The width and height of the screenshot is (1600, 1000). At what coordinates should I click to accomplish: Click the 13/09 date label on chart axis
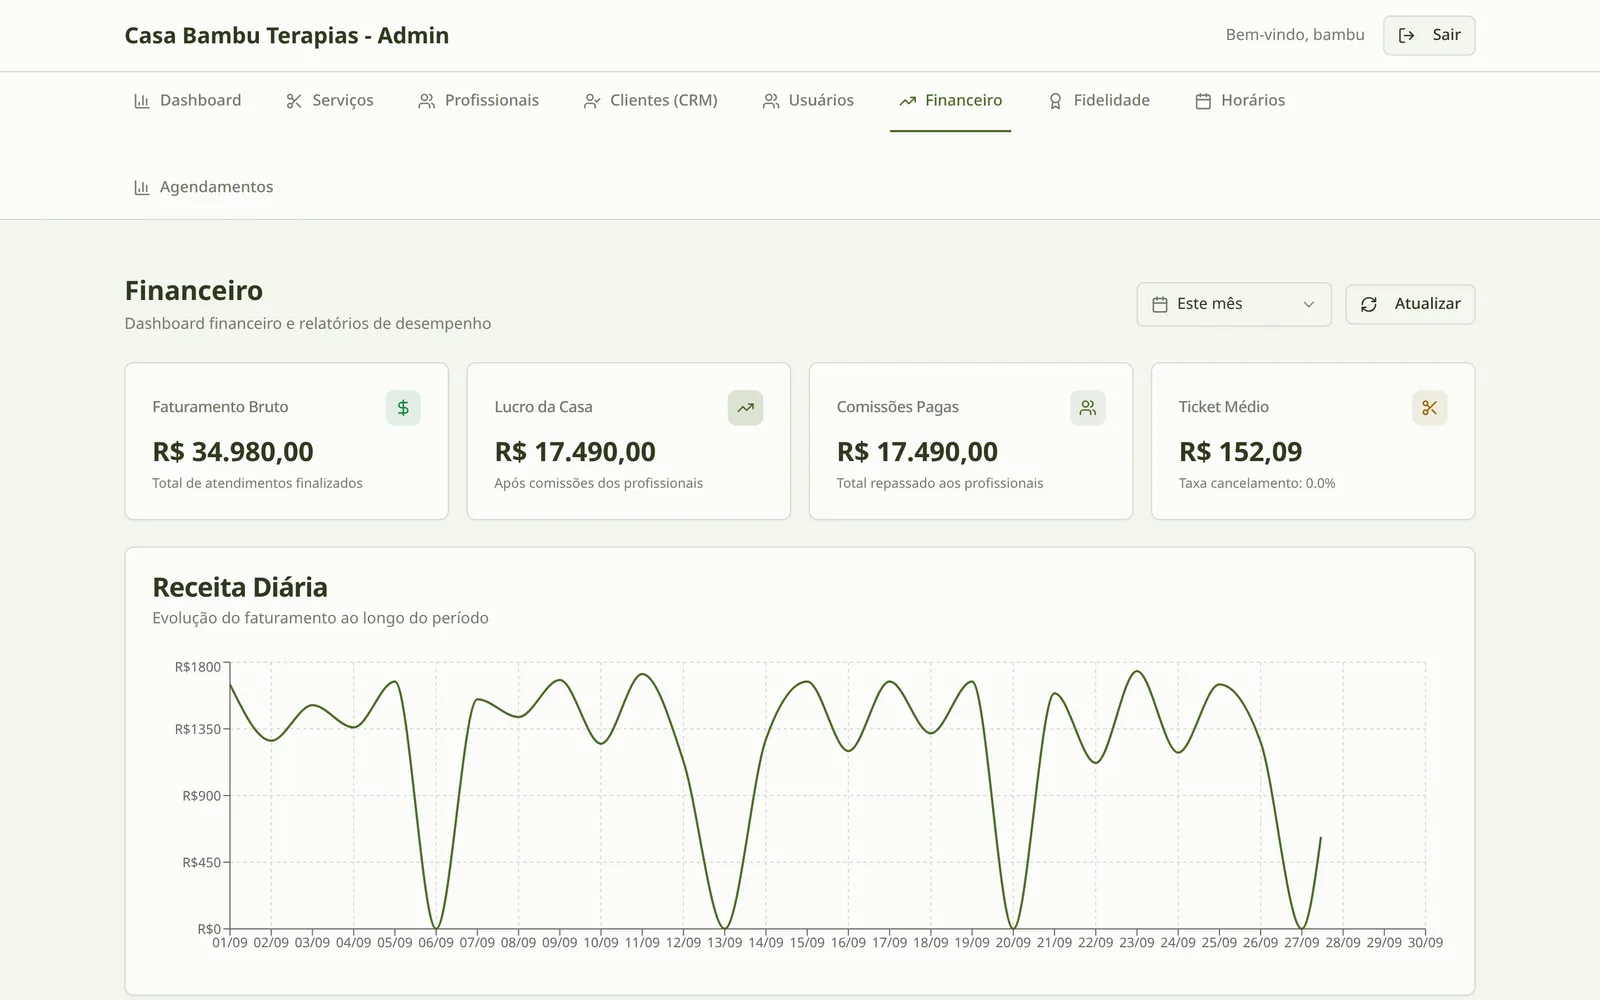pos(725,943)
